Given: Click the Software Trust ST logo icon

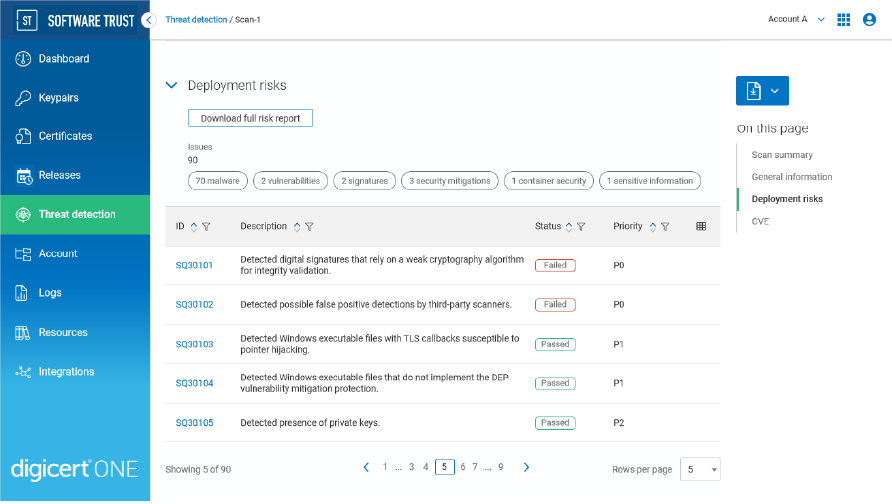Looking at the screenshot, I should coord(27,20).
